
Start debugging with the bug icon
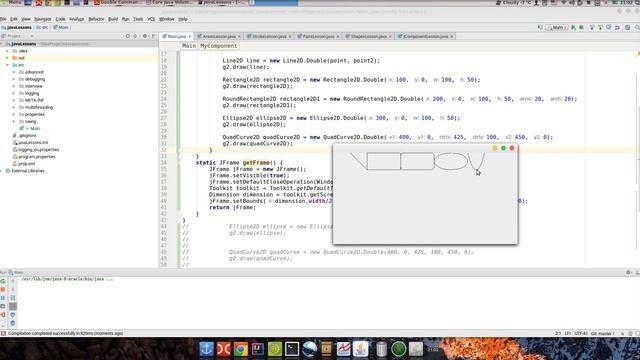tap(581, 28)
